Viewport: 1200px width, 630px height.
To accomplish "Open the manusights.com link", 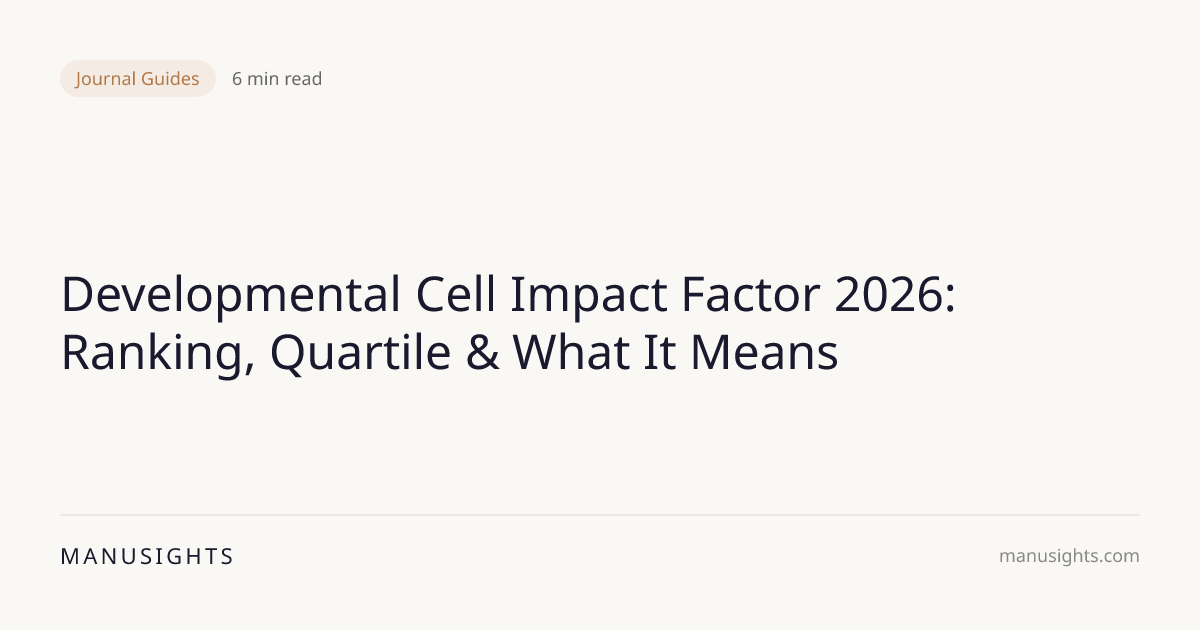I will tap(1069, 557).
